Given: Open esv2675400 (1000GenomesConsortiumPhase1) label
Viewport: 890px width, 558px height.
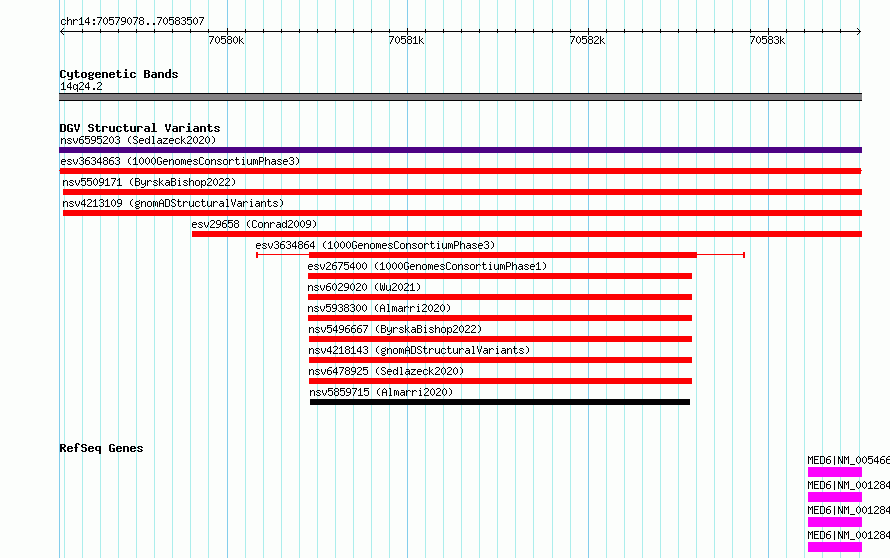Looking at the screenshot, I should [x=427, y=266].
